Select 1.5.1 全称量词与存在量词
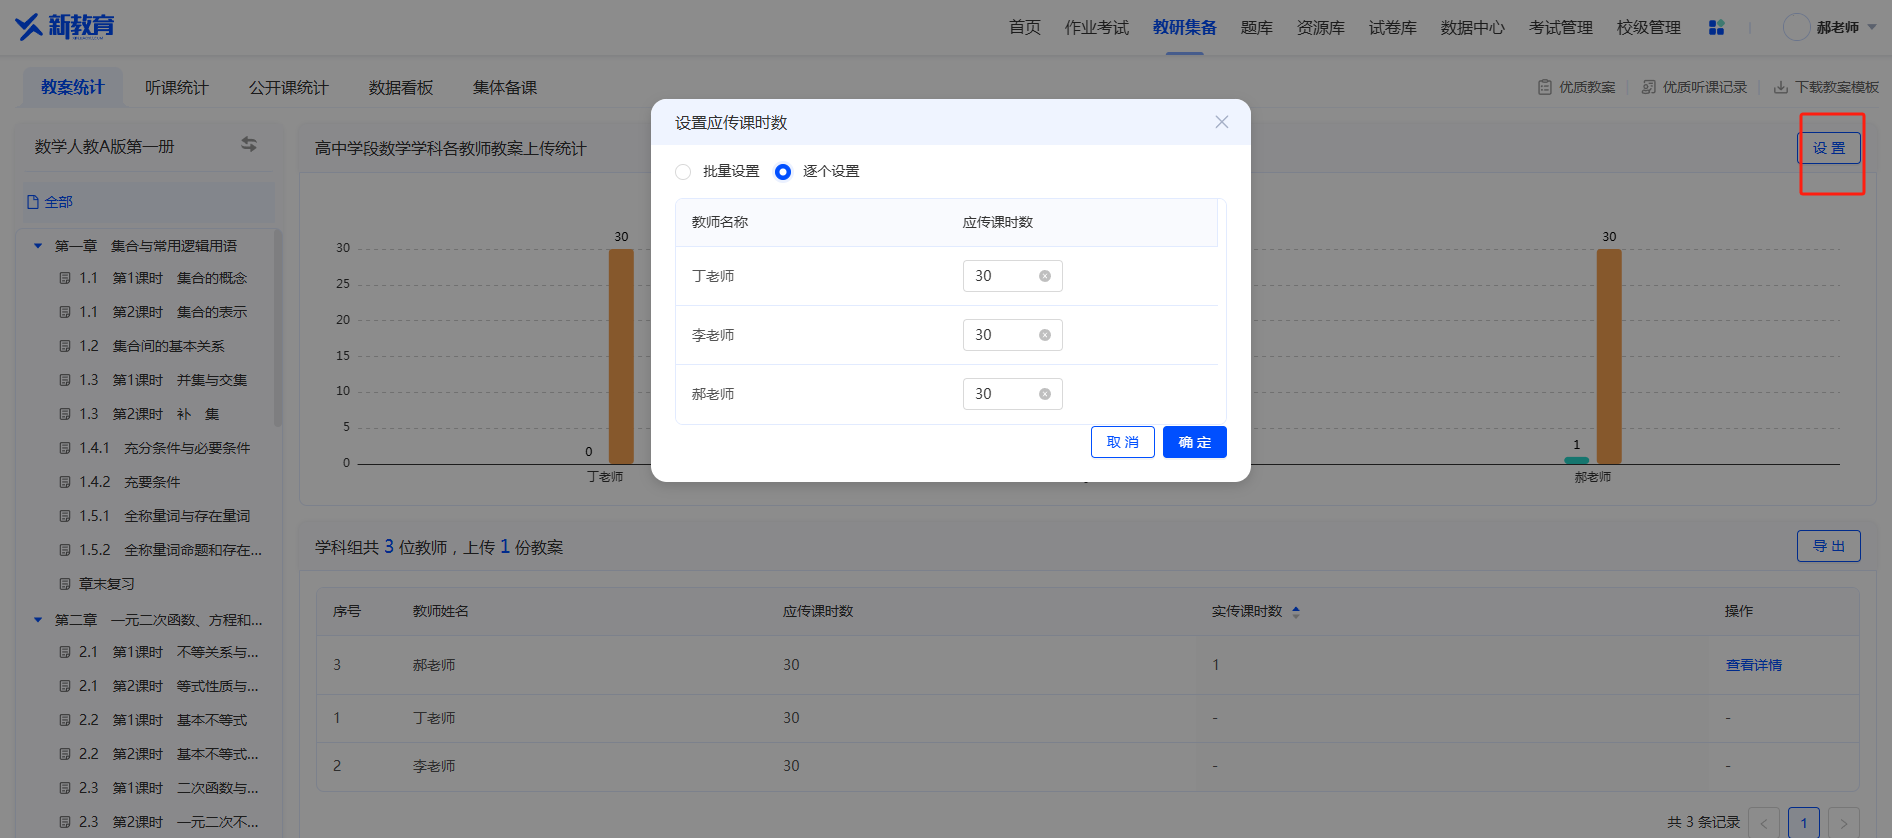Viewport: 1892px width, 838px height. 165,516
